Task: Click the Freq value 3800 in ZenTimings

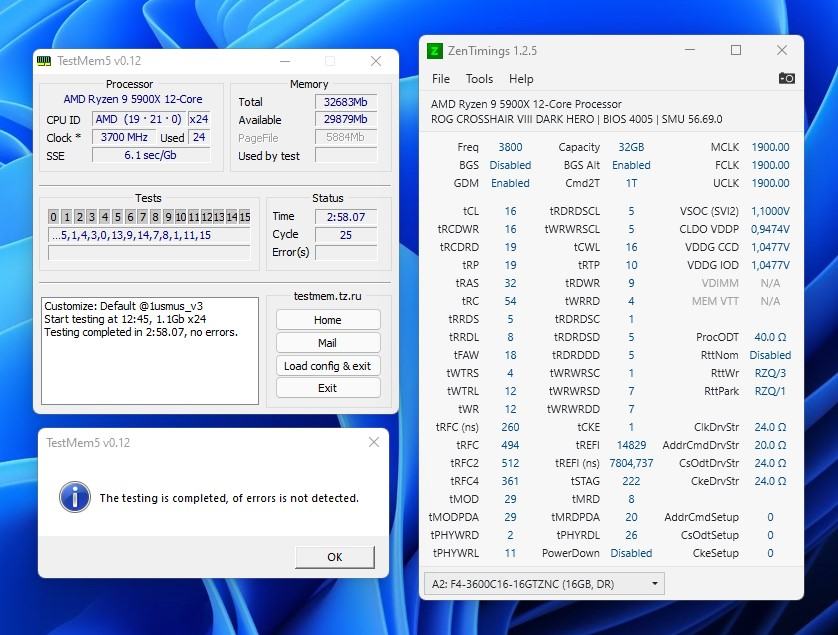Action: tap(510, 147)
